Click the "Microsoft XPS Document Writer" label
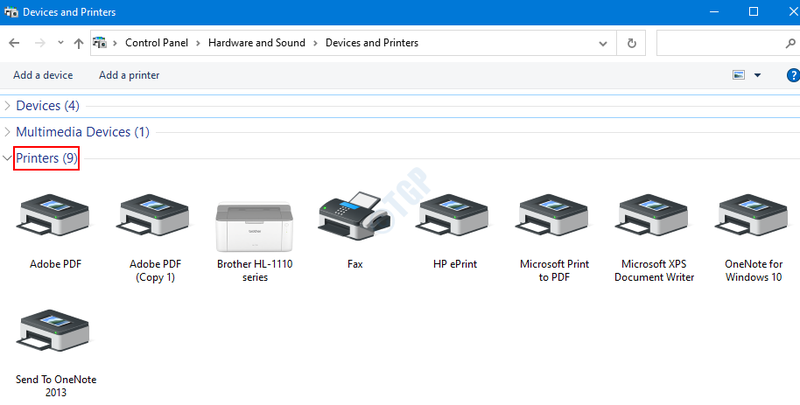 point(654,271)
